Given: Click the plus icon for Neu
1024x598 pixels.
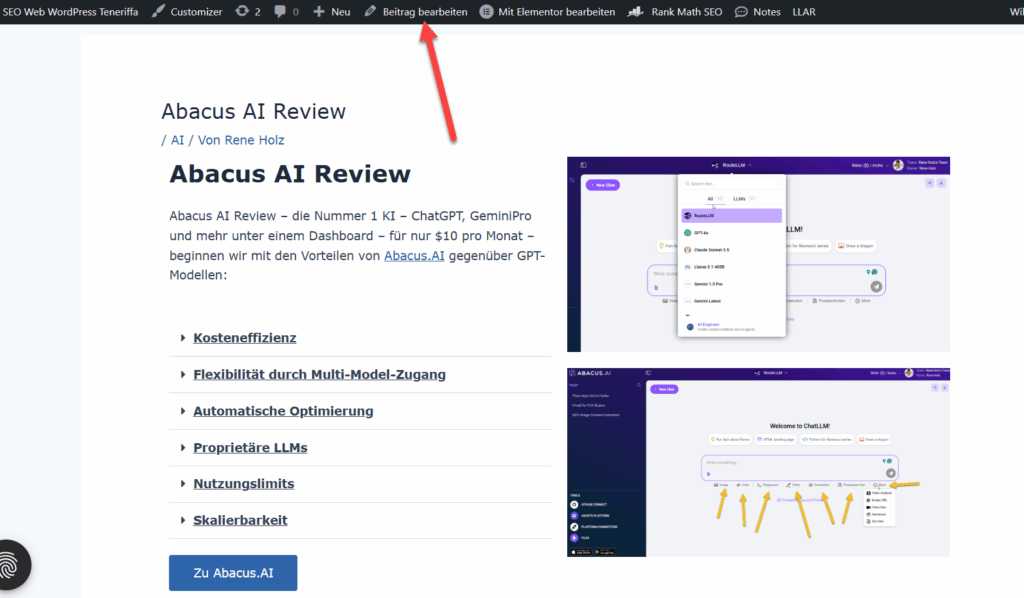Looking at the screenshot, I should point(319,12).
